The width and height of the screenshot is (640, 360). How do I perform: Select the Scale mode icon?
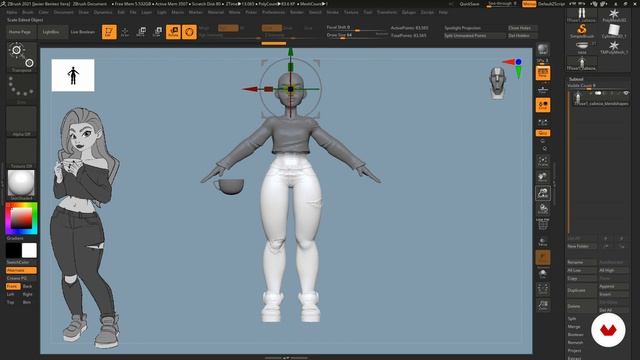click(x=157, y=32)
